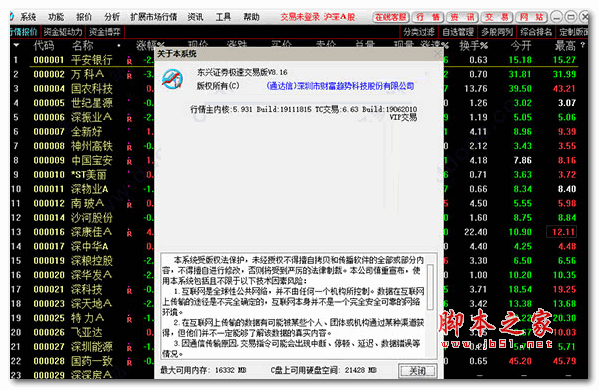Click the 网站 toolbar button
This screenshot has width=599, height=390.
click(531, 17)
